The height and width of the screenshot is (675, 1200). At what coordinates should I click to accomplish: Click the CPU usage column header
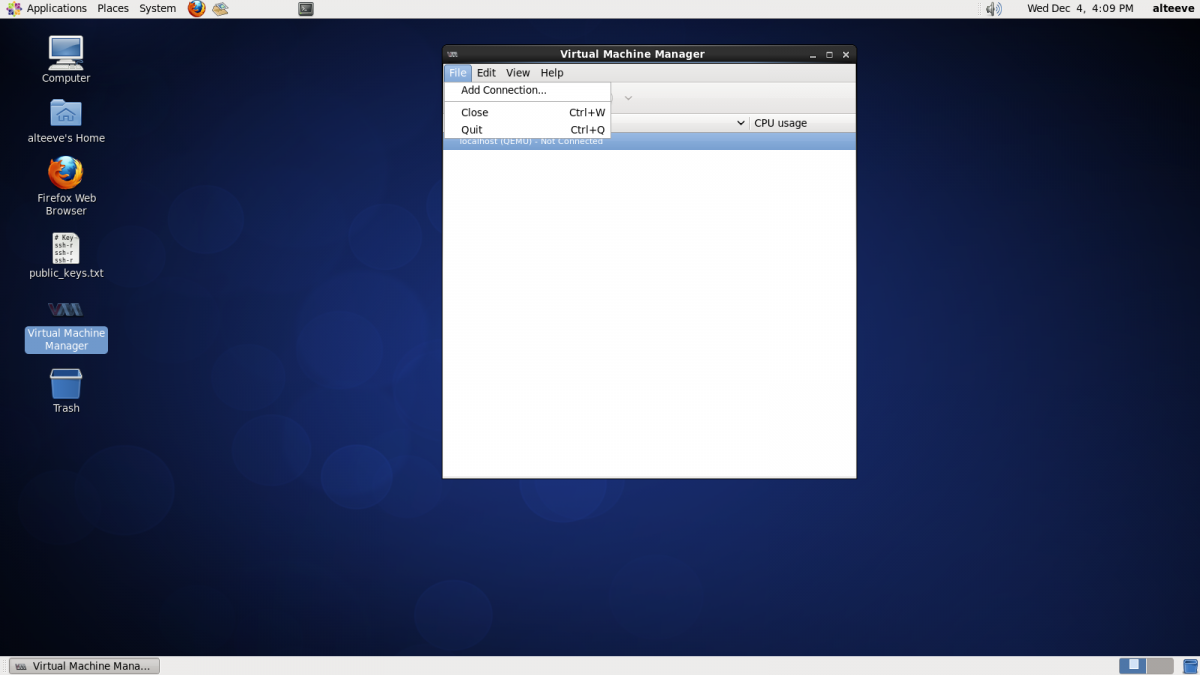[x=800, y=123]
